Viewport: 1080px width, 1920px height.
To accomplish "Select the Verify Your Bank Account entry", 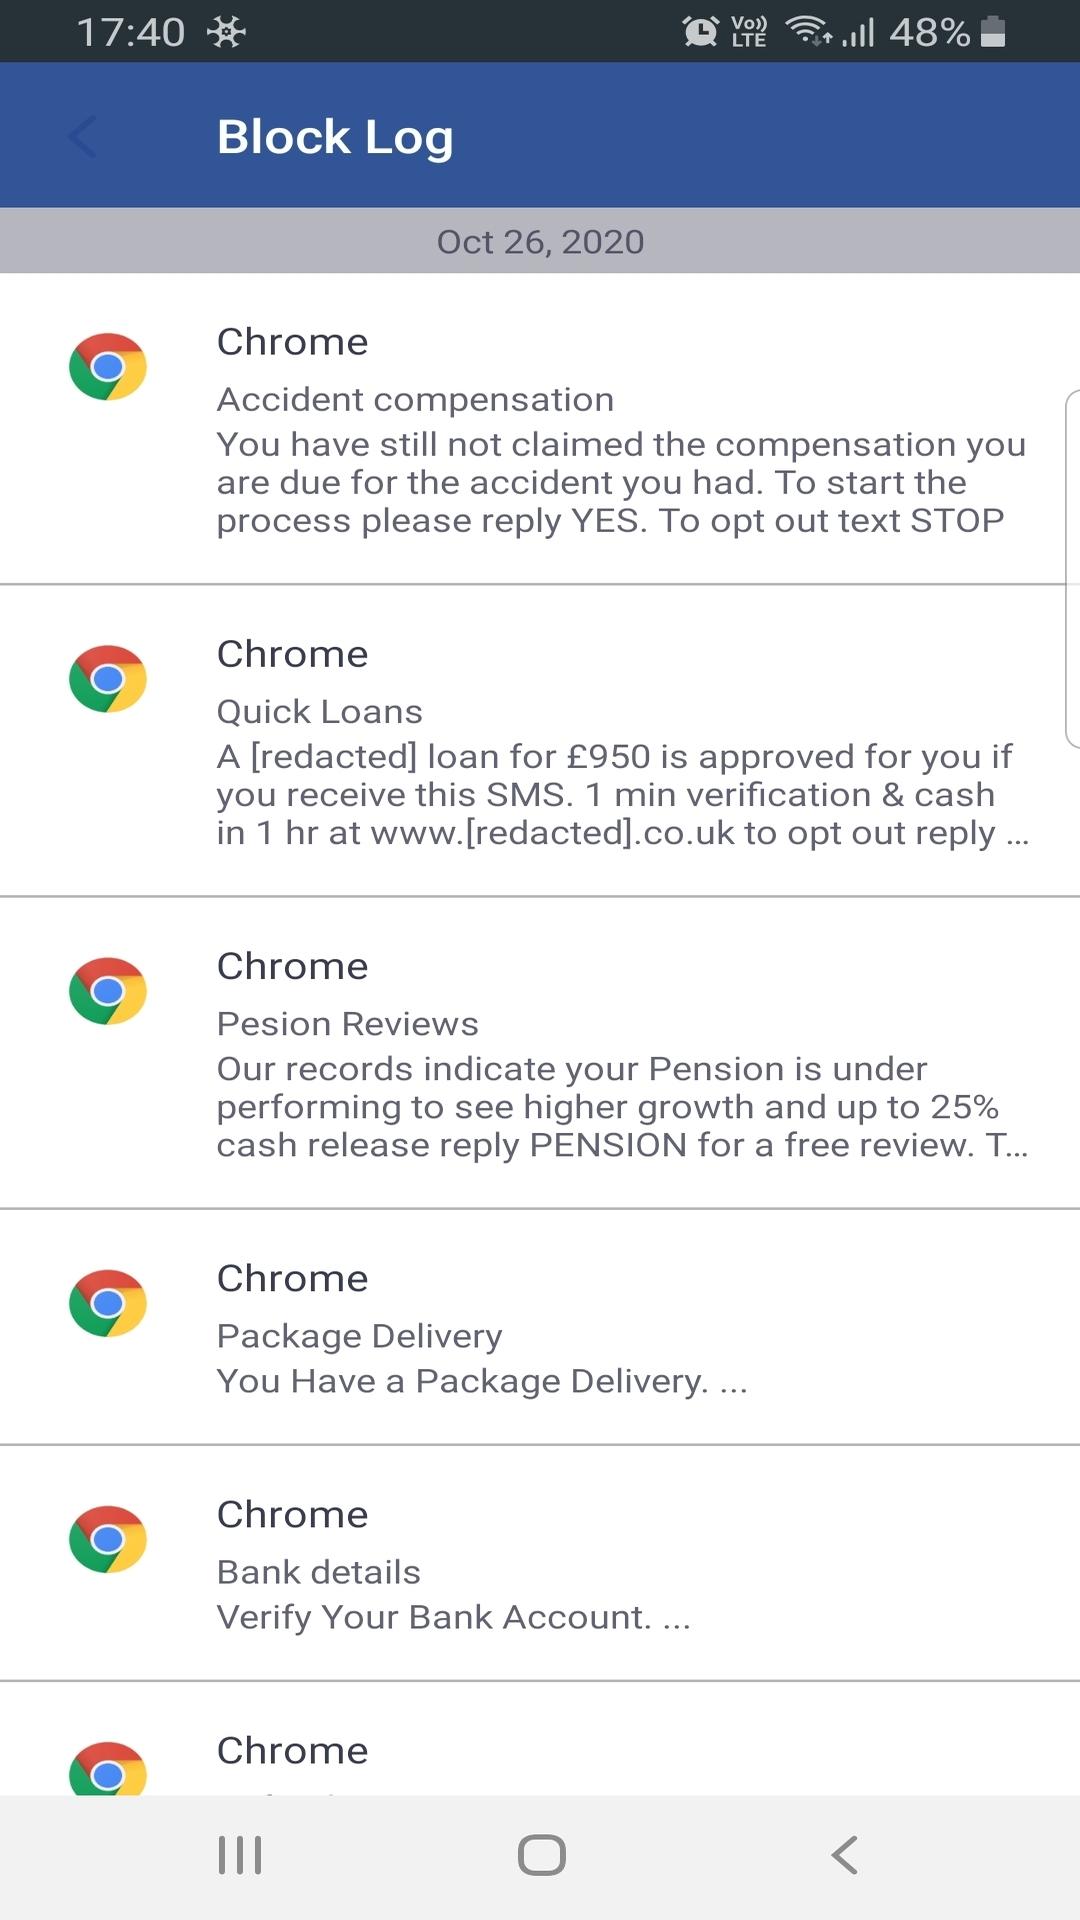I will [540, 1563].
